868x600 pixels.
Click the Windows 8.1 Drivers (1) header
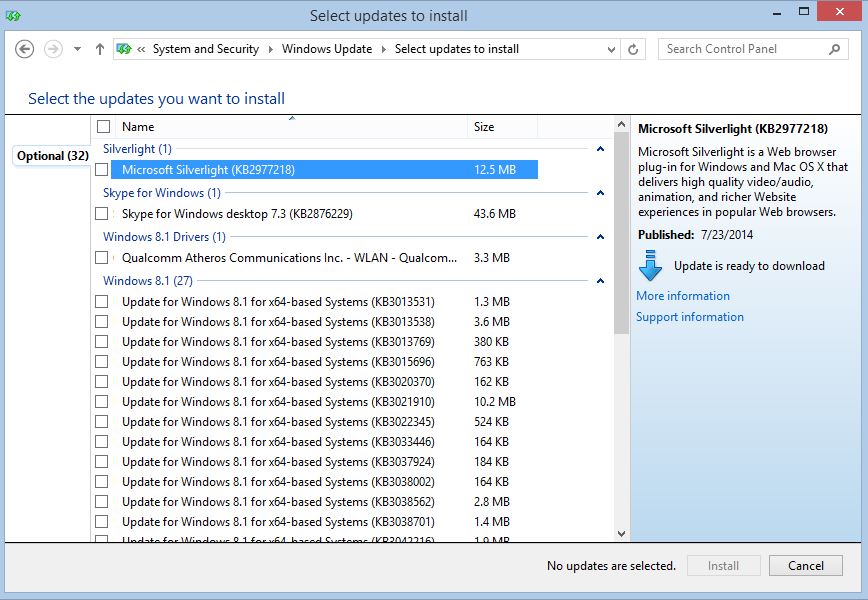pos(164,236)
